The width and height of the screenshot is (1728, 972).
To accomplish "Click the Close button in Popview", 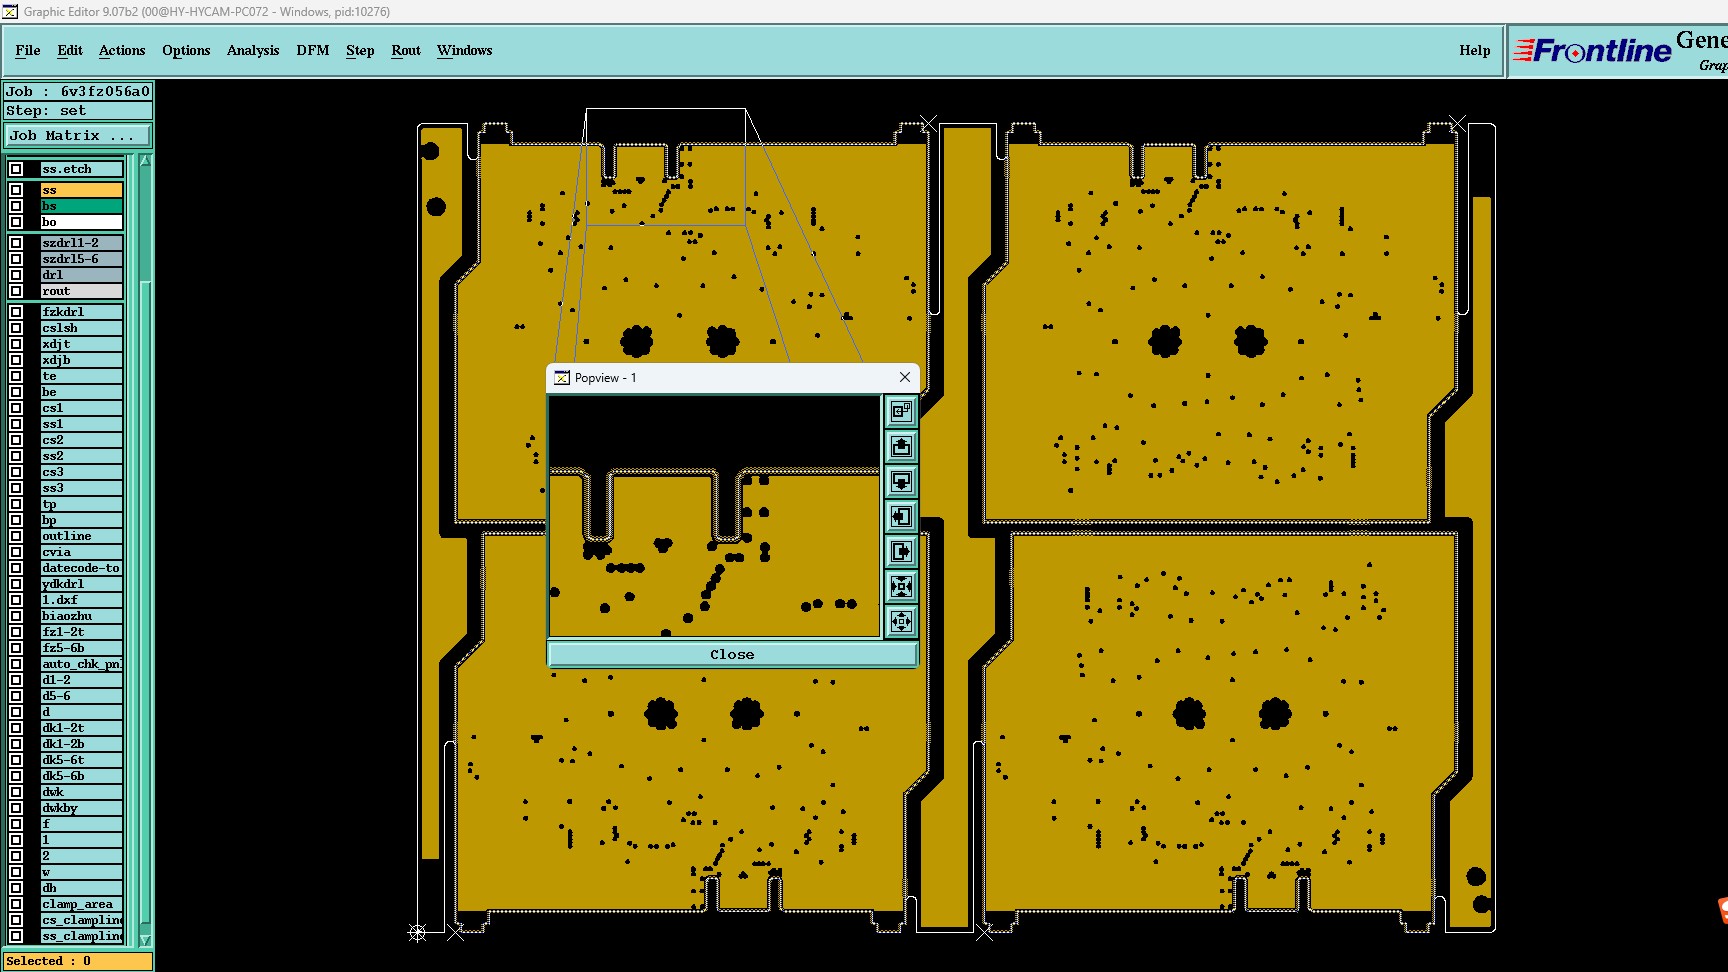I will [x=732, y=654].
